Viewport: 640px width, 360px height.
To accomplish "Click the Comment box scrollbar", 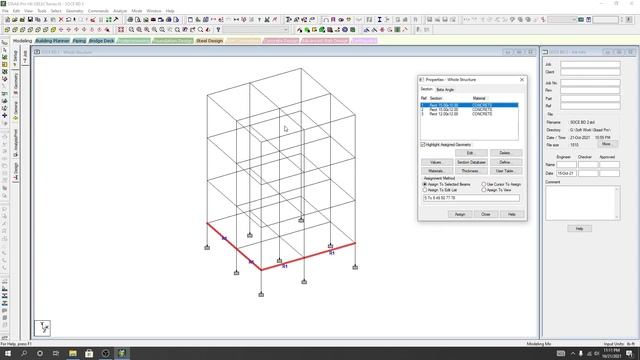I will tap(617, 203).
